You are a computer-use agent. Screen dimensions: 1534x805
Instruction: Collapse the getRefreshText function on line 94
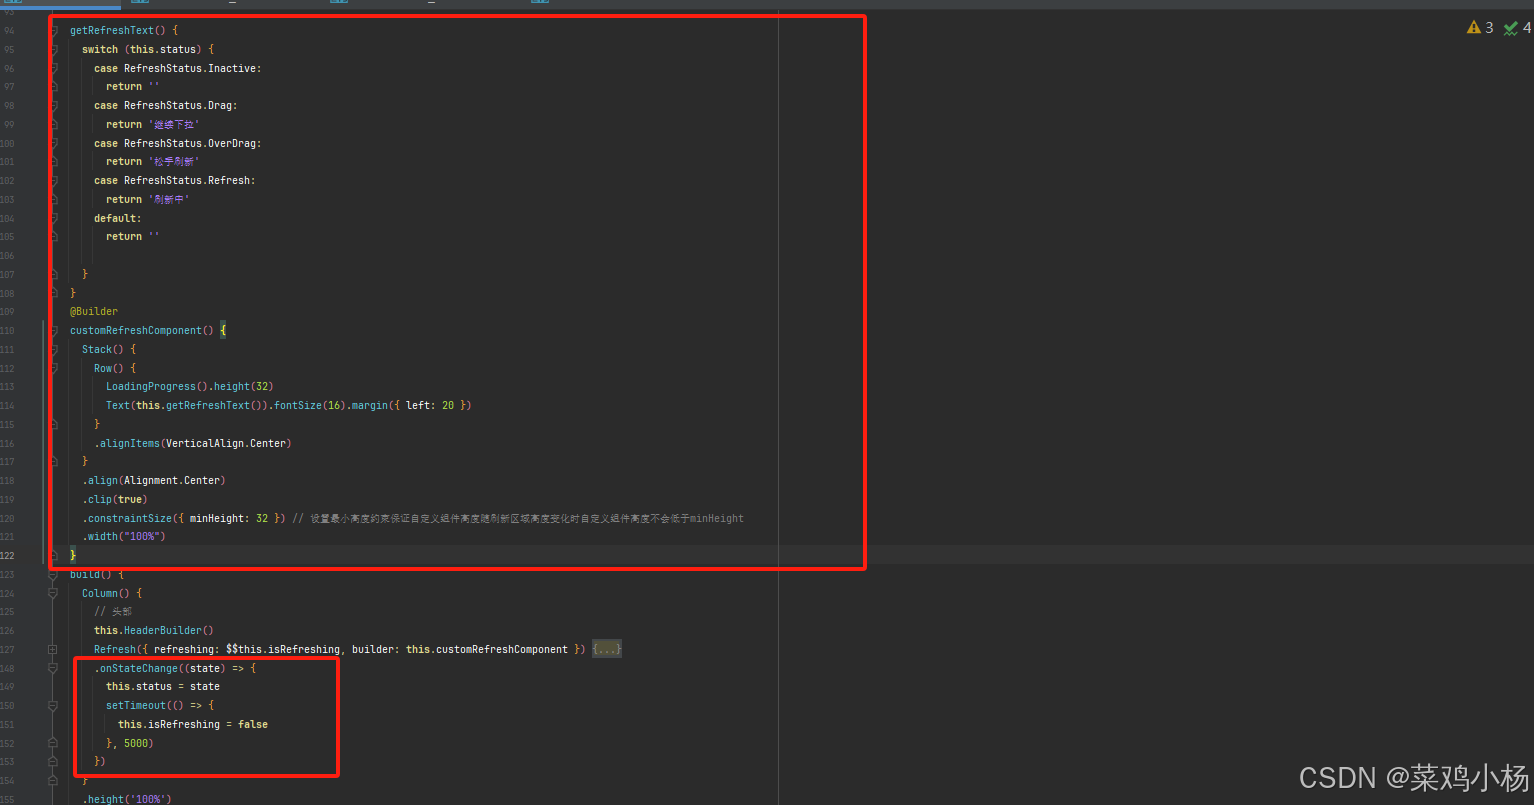coord(53,30)
